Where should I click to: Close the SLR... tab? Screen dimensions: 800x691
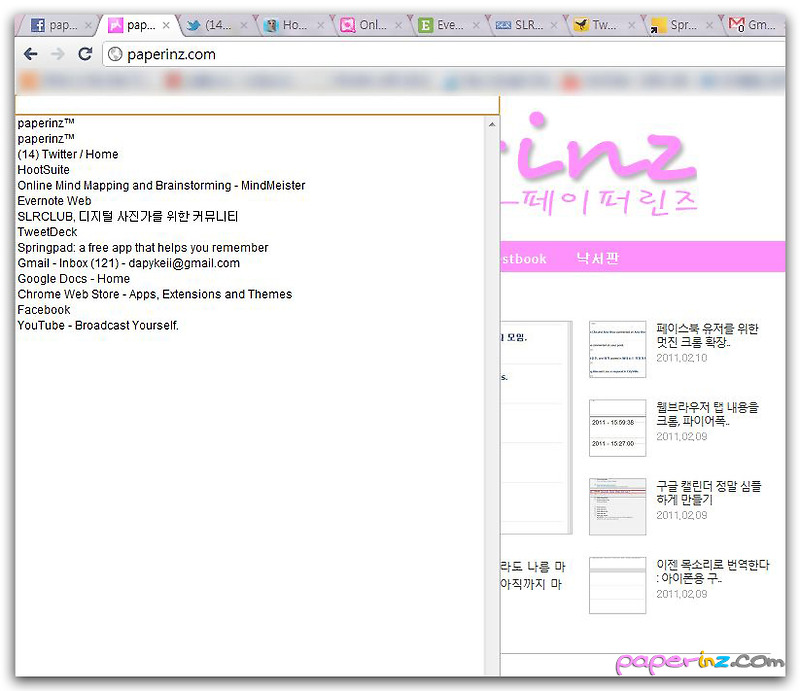(x=554, y=25)
